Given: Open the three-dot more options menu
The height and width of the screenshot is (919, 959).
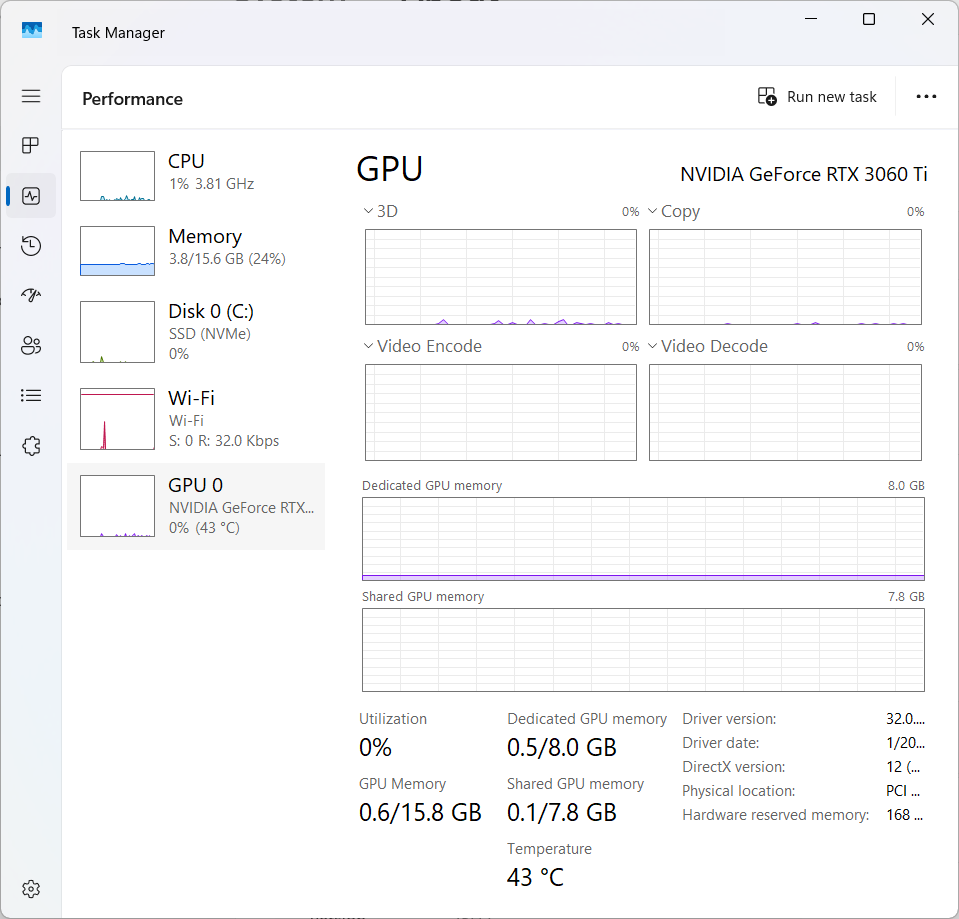Looking at the screenshot, I should coord(926,97).
